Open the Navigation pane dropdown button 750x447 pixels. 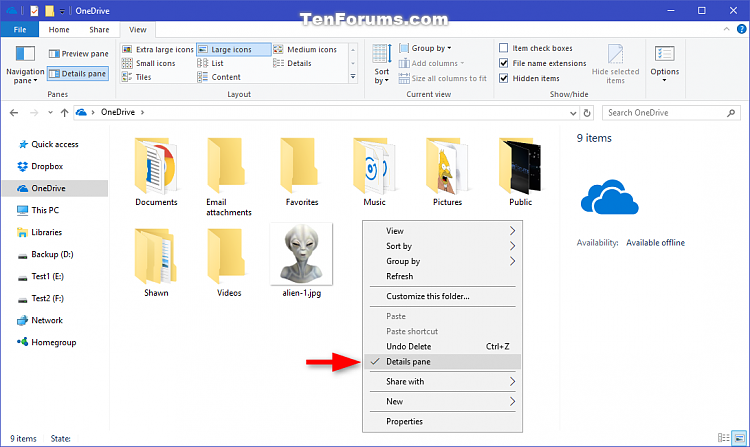pos(25,65)
